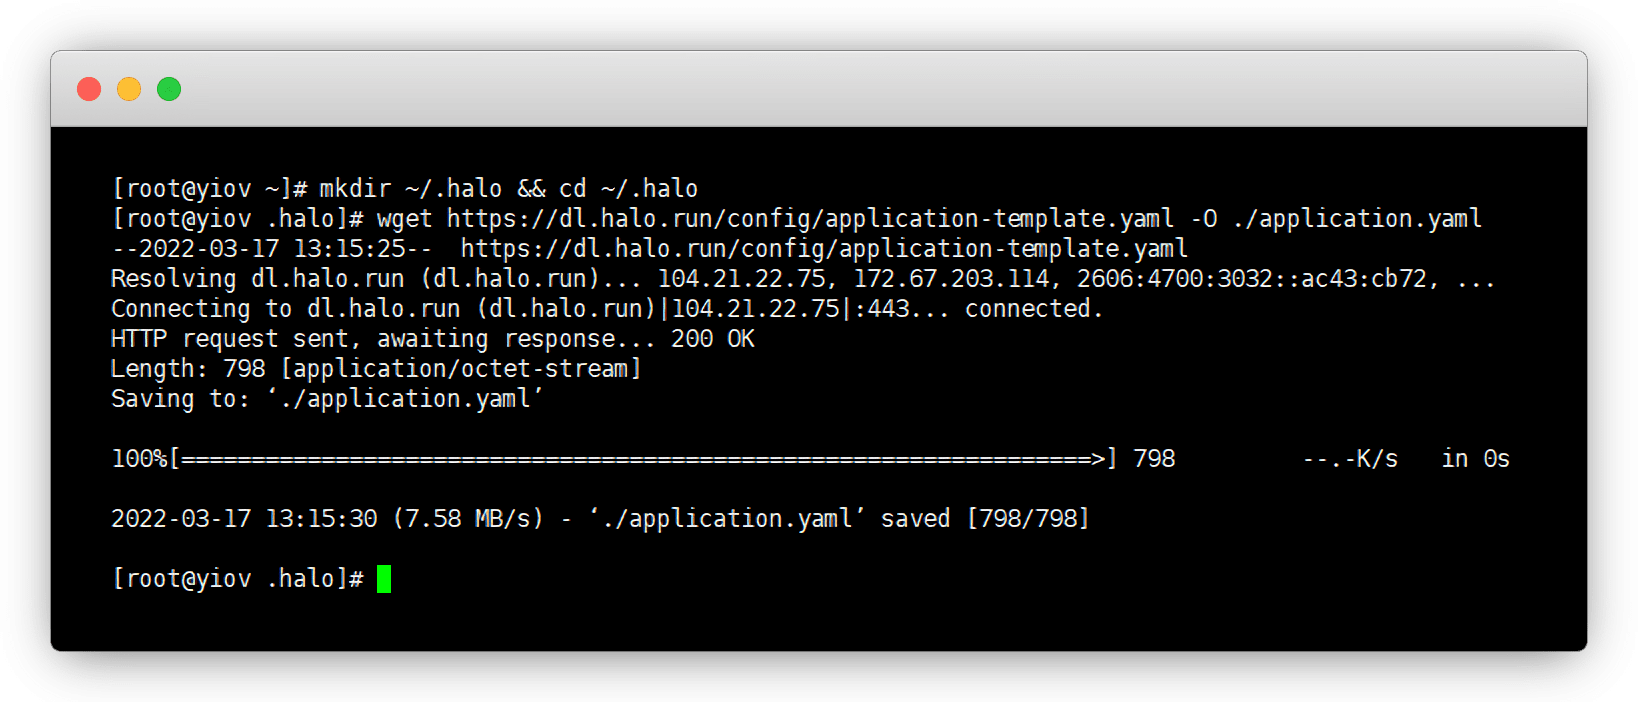
Task: Click the "200 OK" response status
Action: click(712, 339)
